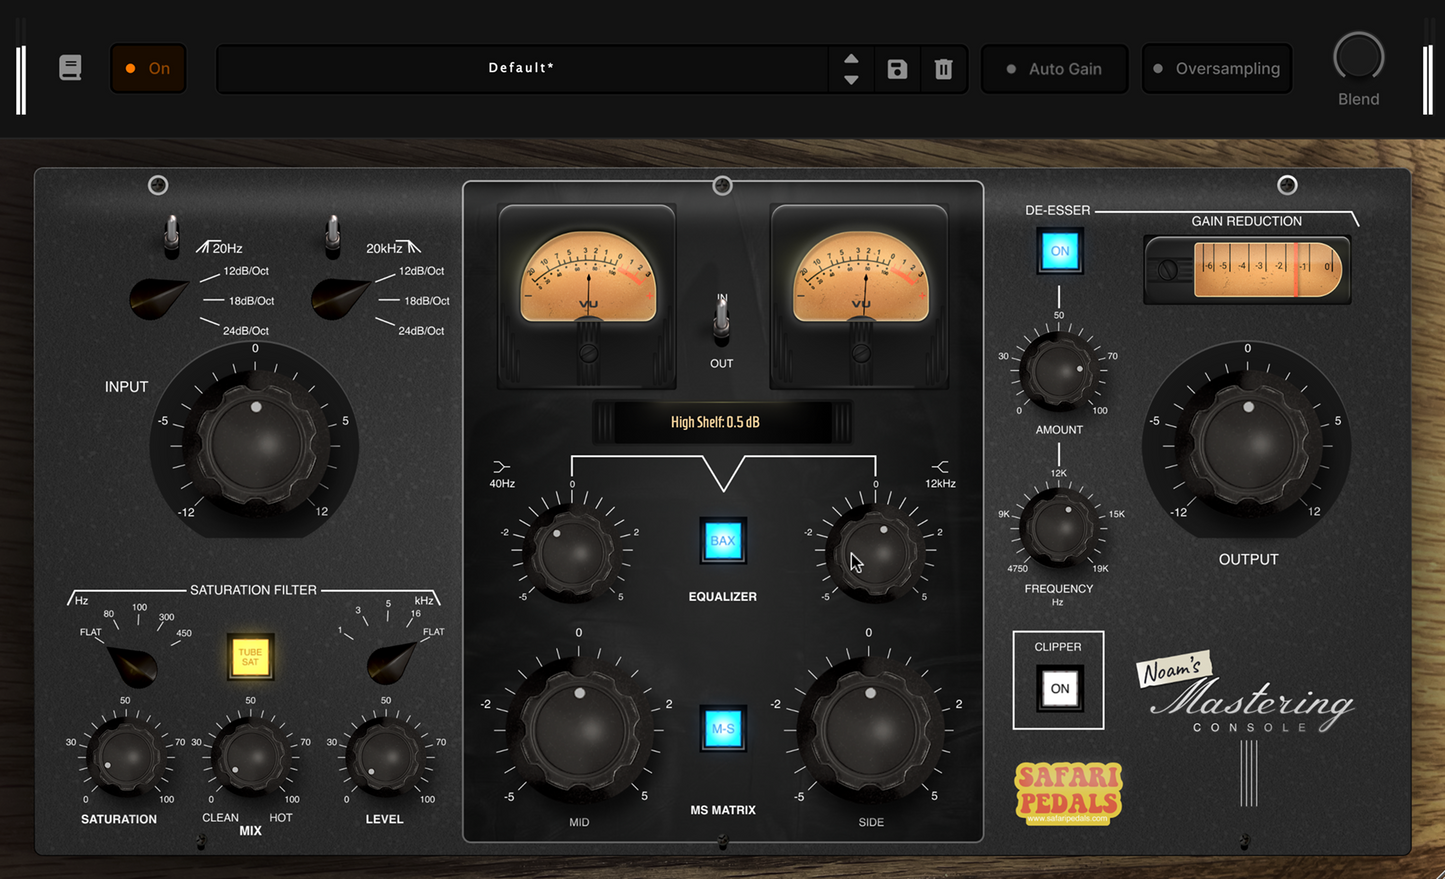Delete the preset using trash icon
Image resolution: width=1445 pixels, height=879 pixels.
[943, 69]
